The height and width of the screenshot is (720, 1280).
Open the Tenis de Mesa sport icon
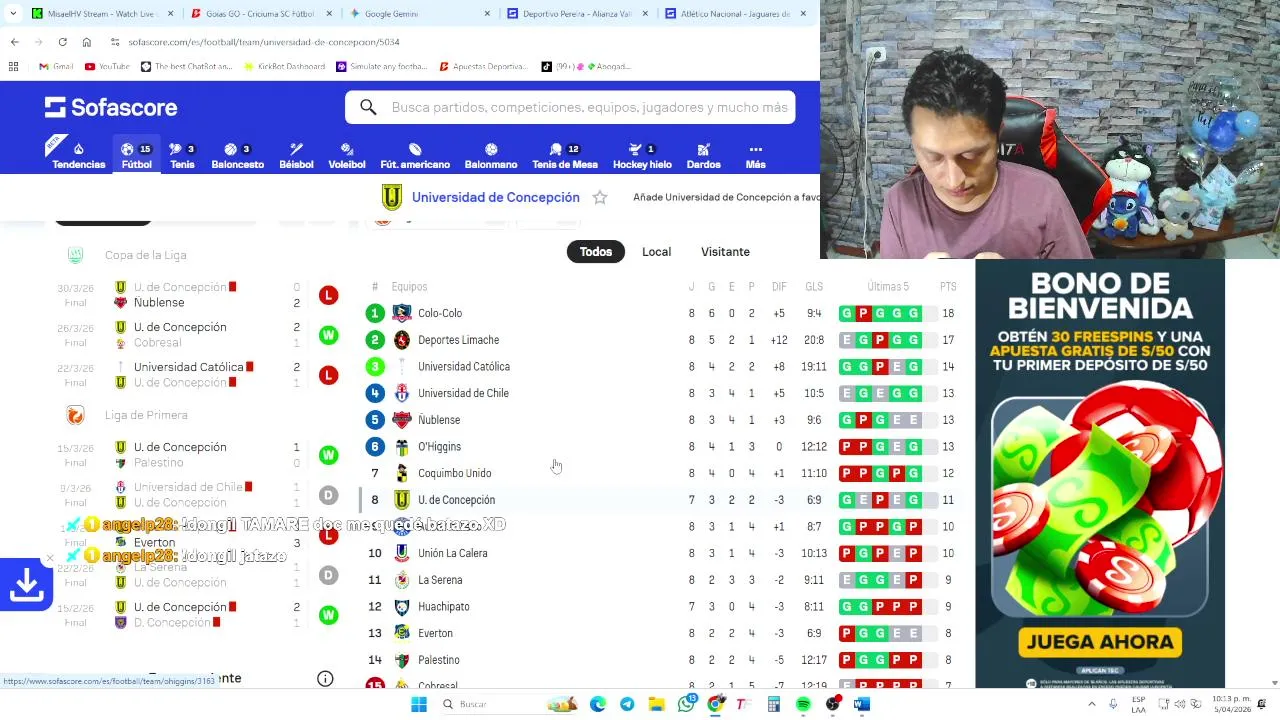click(x=565, y=155)
